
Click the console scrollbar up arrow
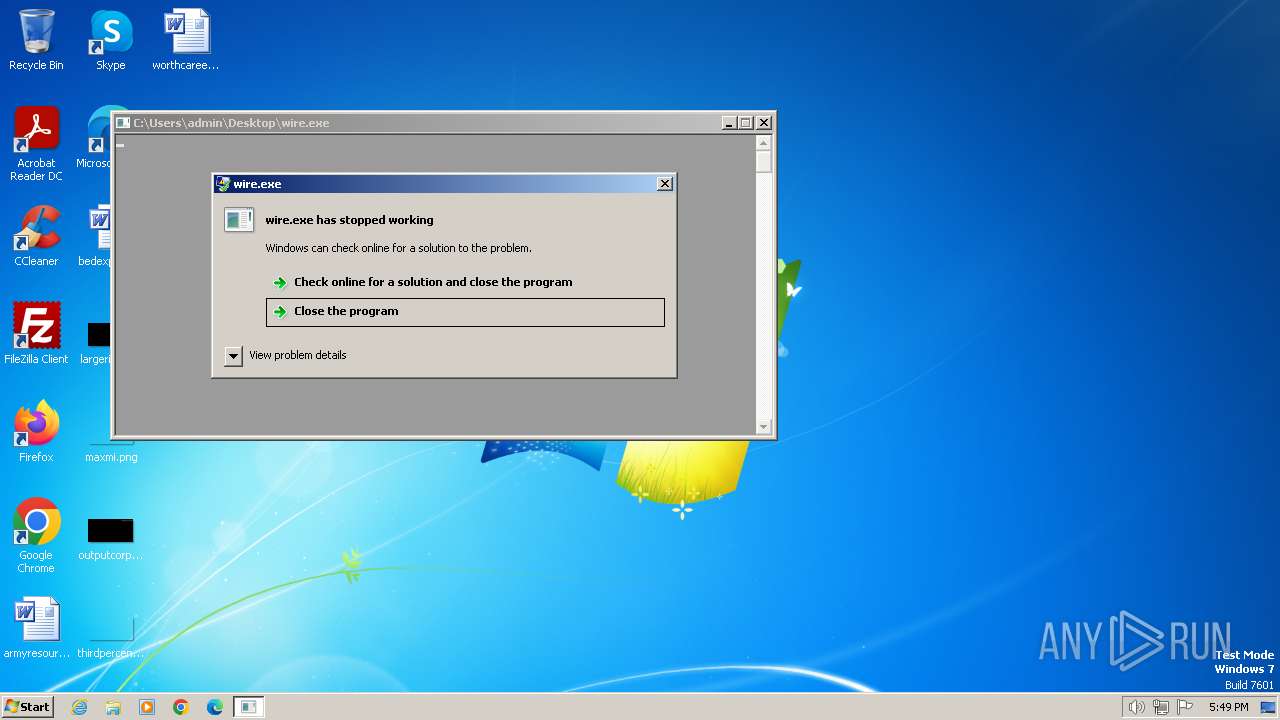click(x=764, y=143)
